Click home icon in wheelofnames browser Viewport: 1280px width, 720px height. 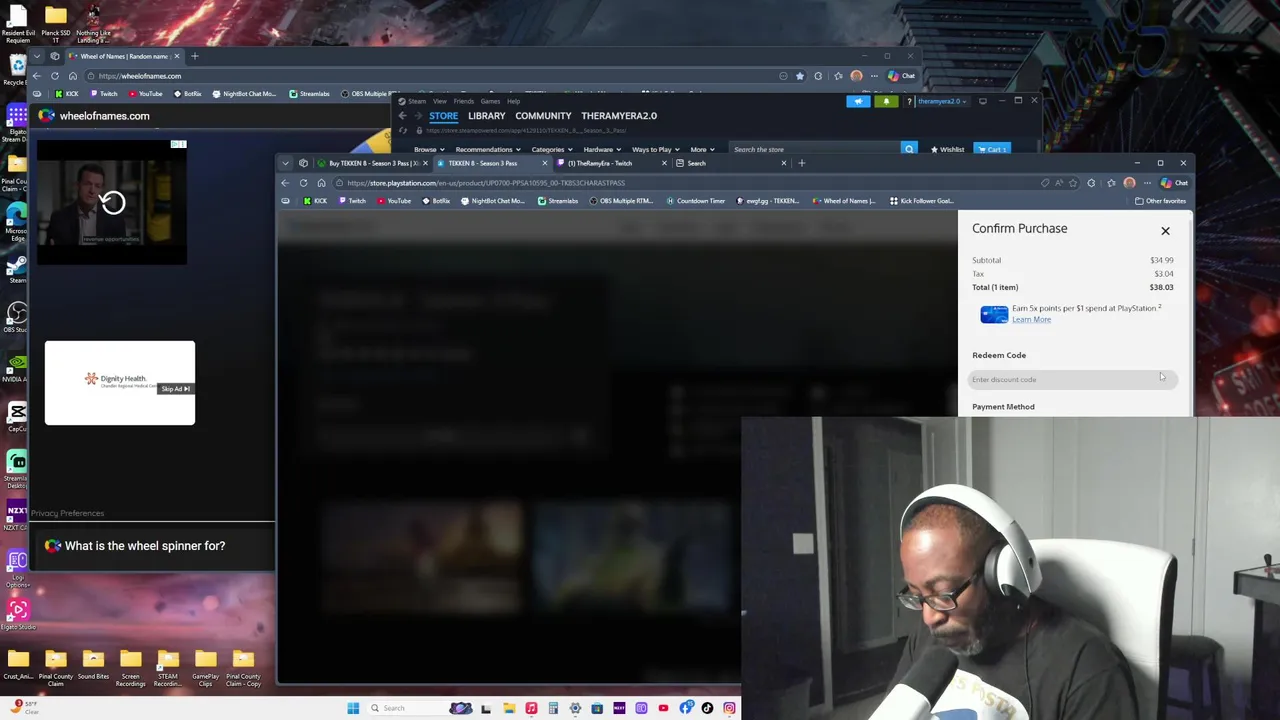pos(73,76)
